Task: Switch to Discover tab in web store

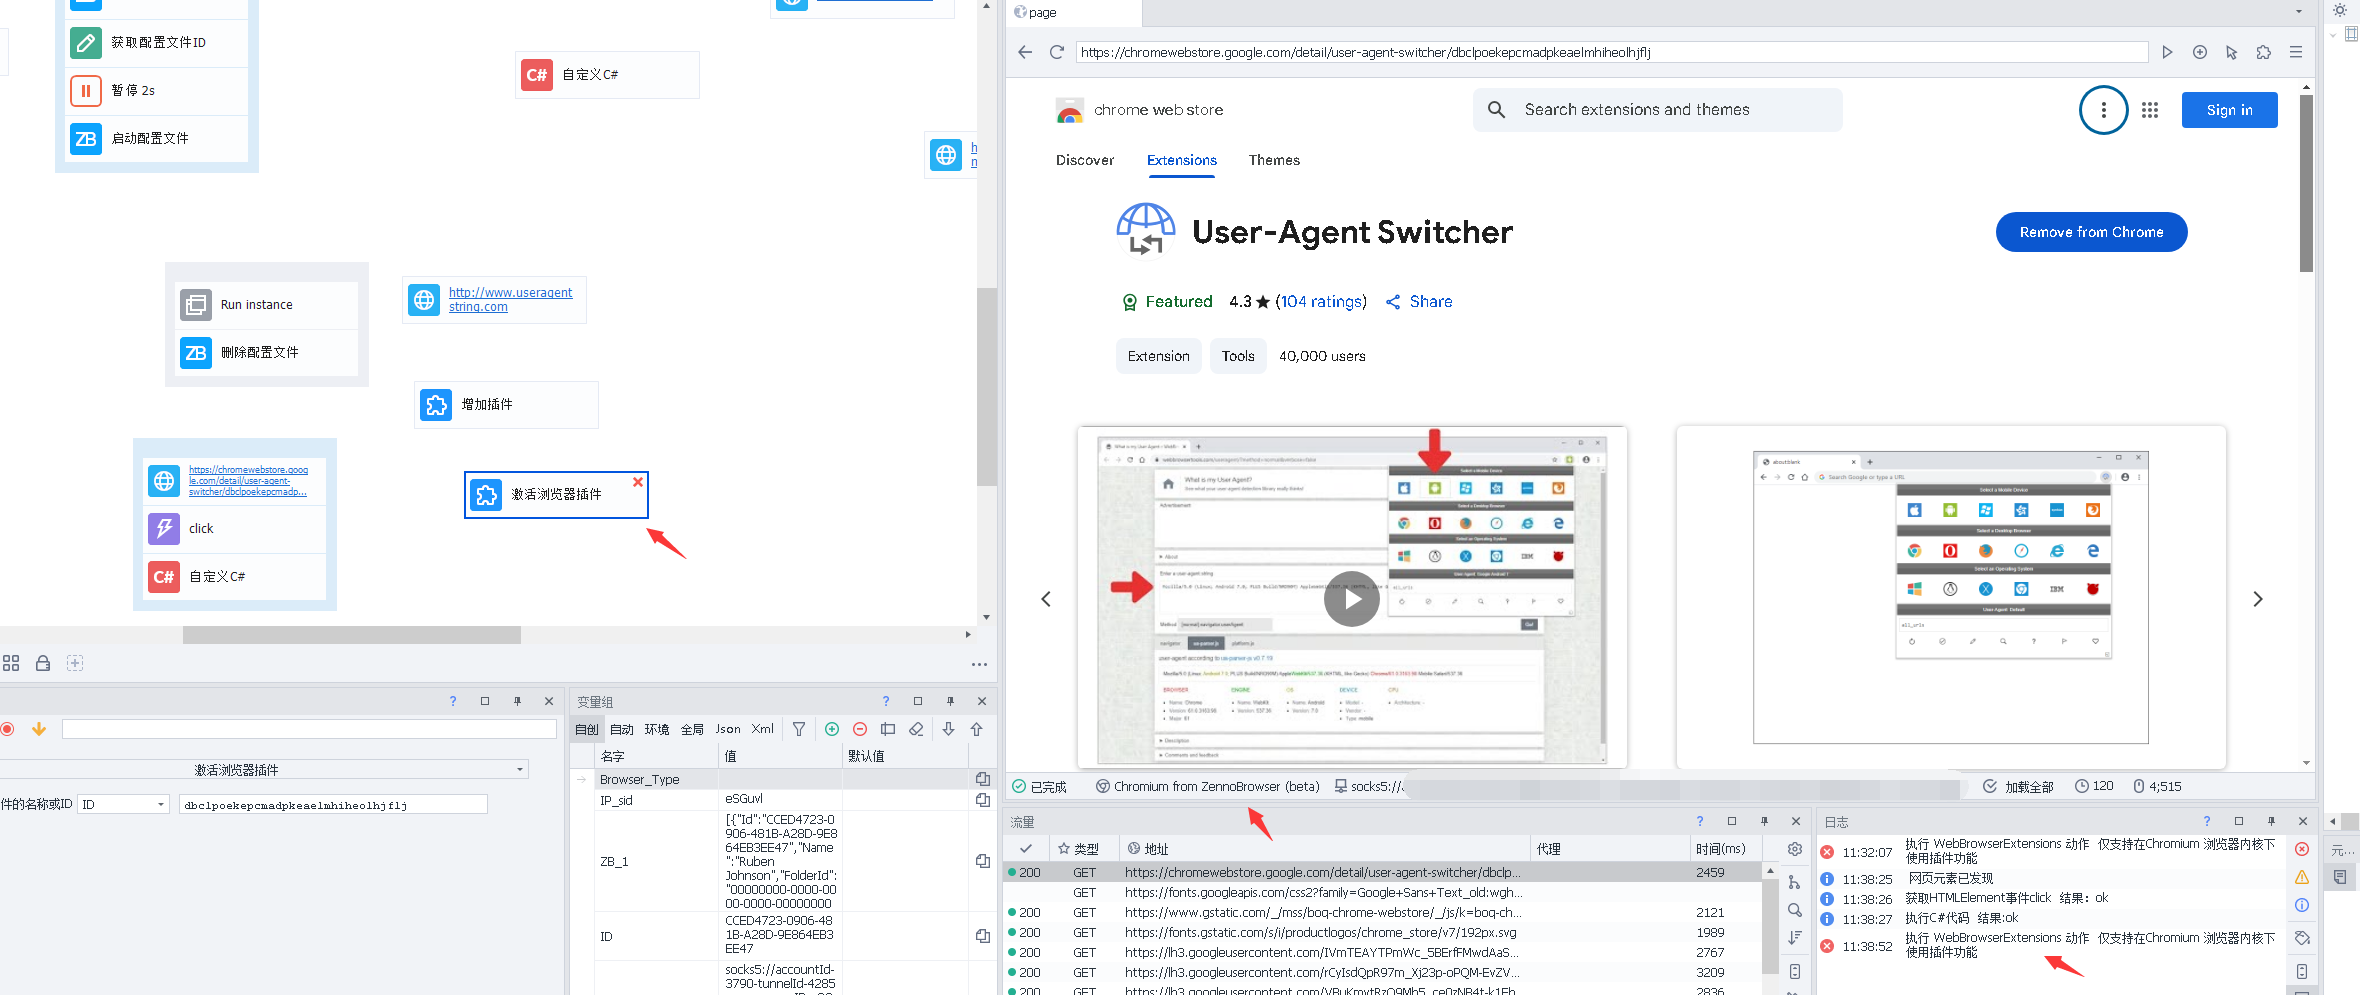Action: coord(1085,160)
